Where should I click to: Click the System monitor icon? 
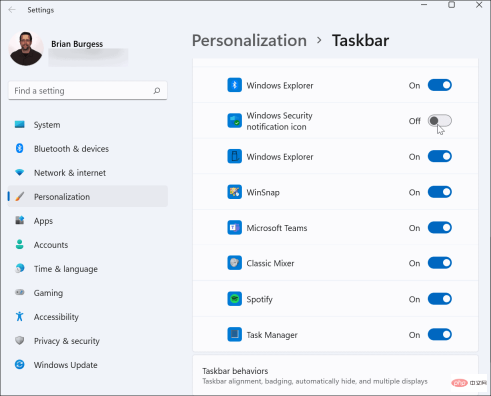click(x=20, y=125)
